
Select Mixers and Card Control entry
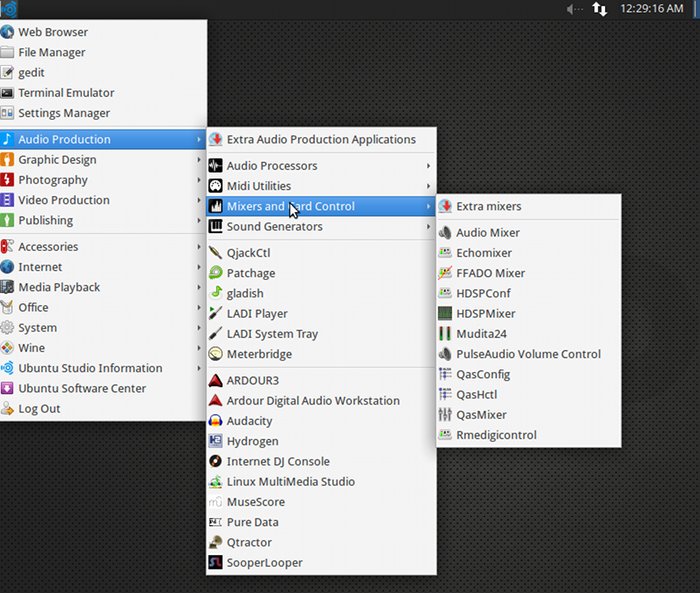321,206
